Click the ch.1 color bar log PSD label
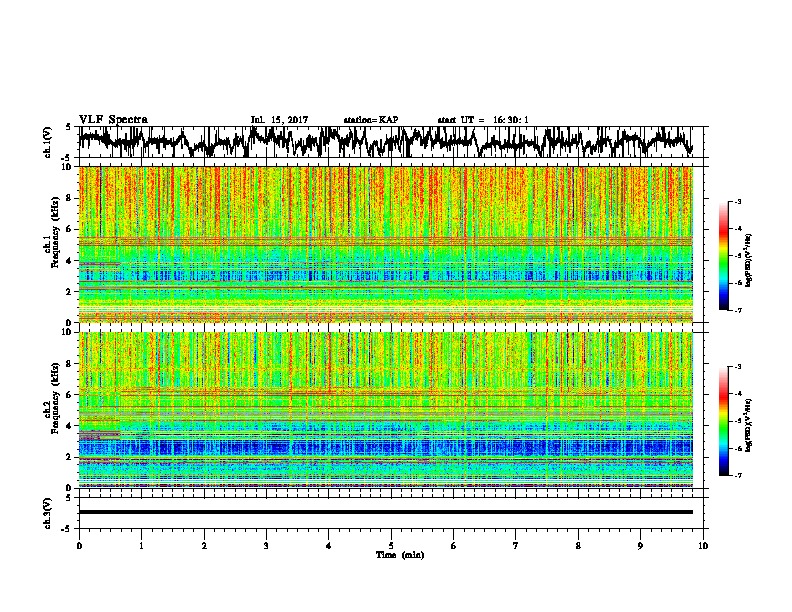Viewport: 792px width, 612px height. coord(748,260)
